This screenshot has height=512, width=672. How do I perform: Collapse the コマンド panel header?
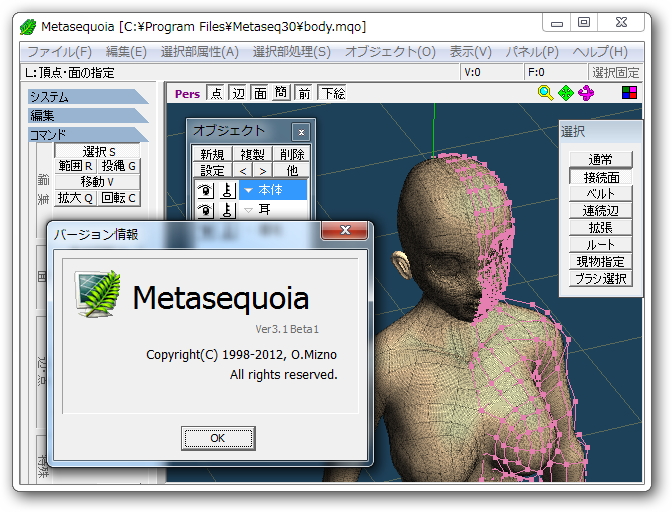pos(88,135)
